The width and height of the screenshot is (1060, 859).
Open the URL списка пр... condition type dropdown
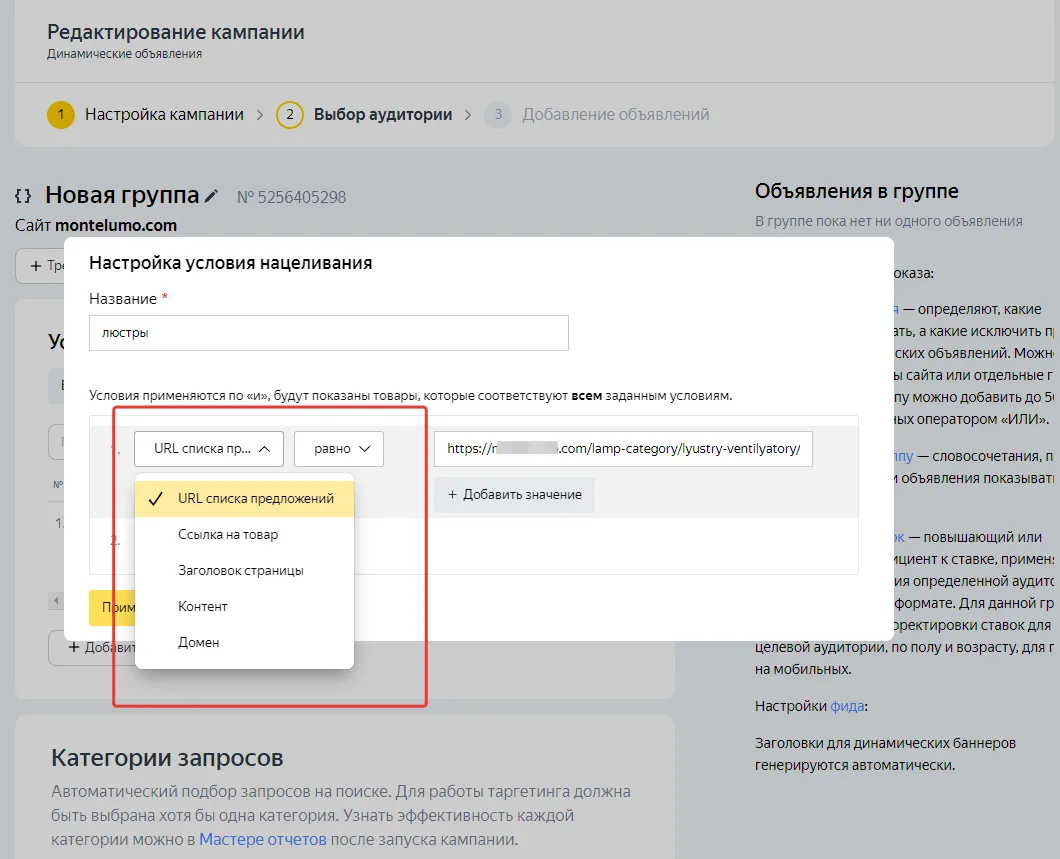pos(209,449)
